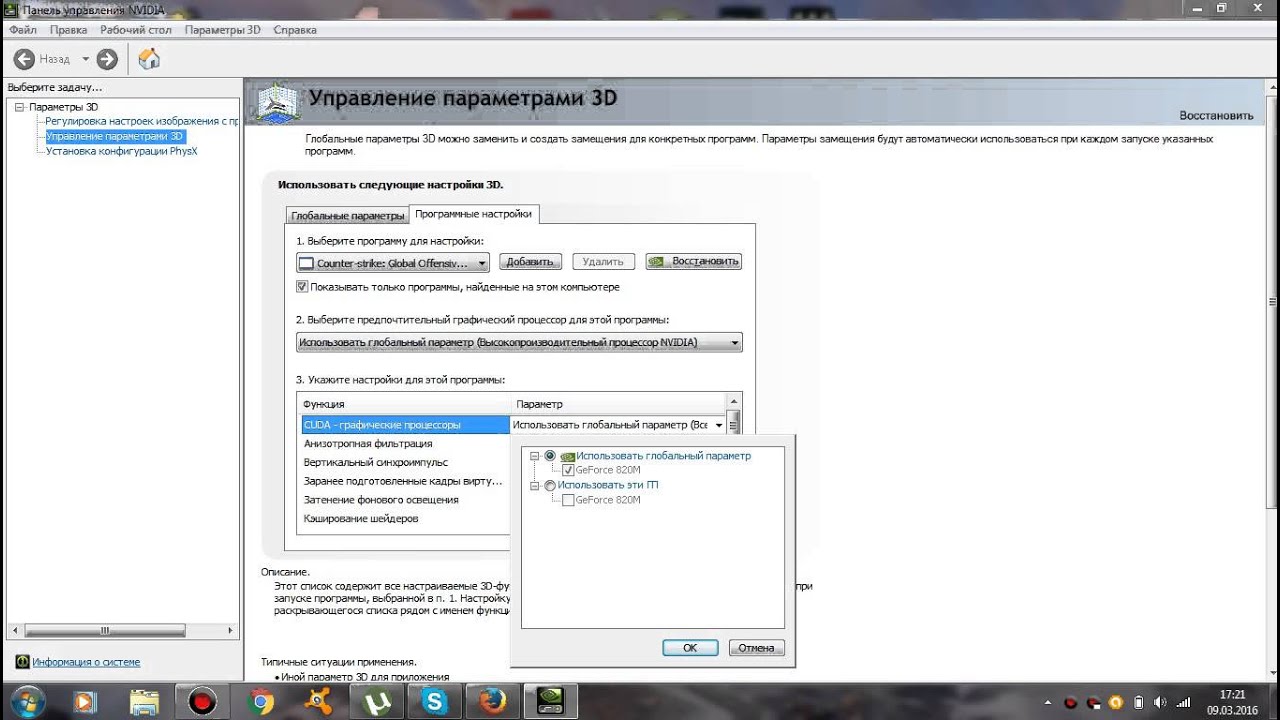Open the 'Рабочий стол' menu
The image size is (1280, 720).
point(136,30)
